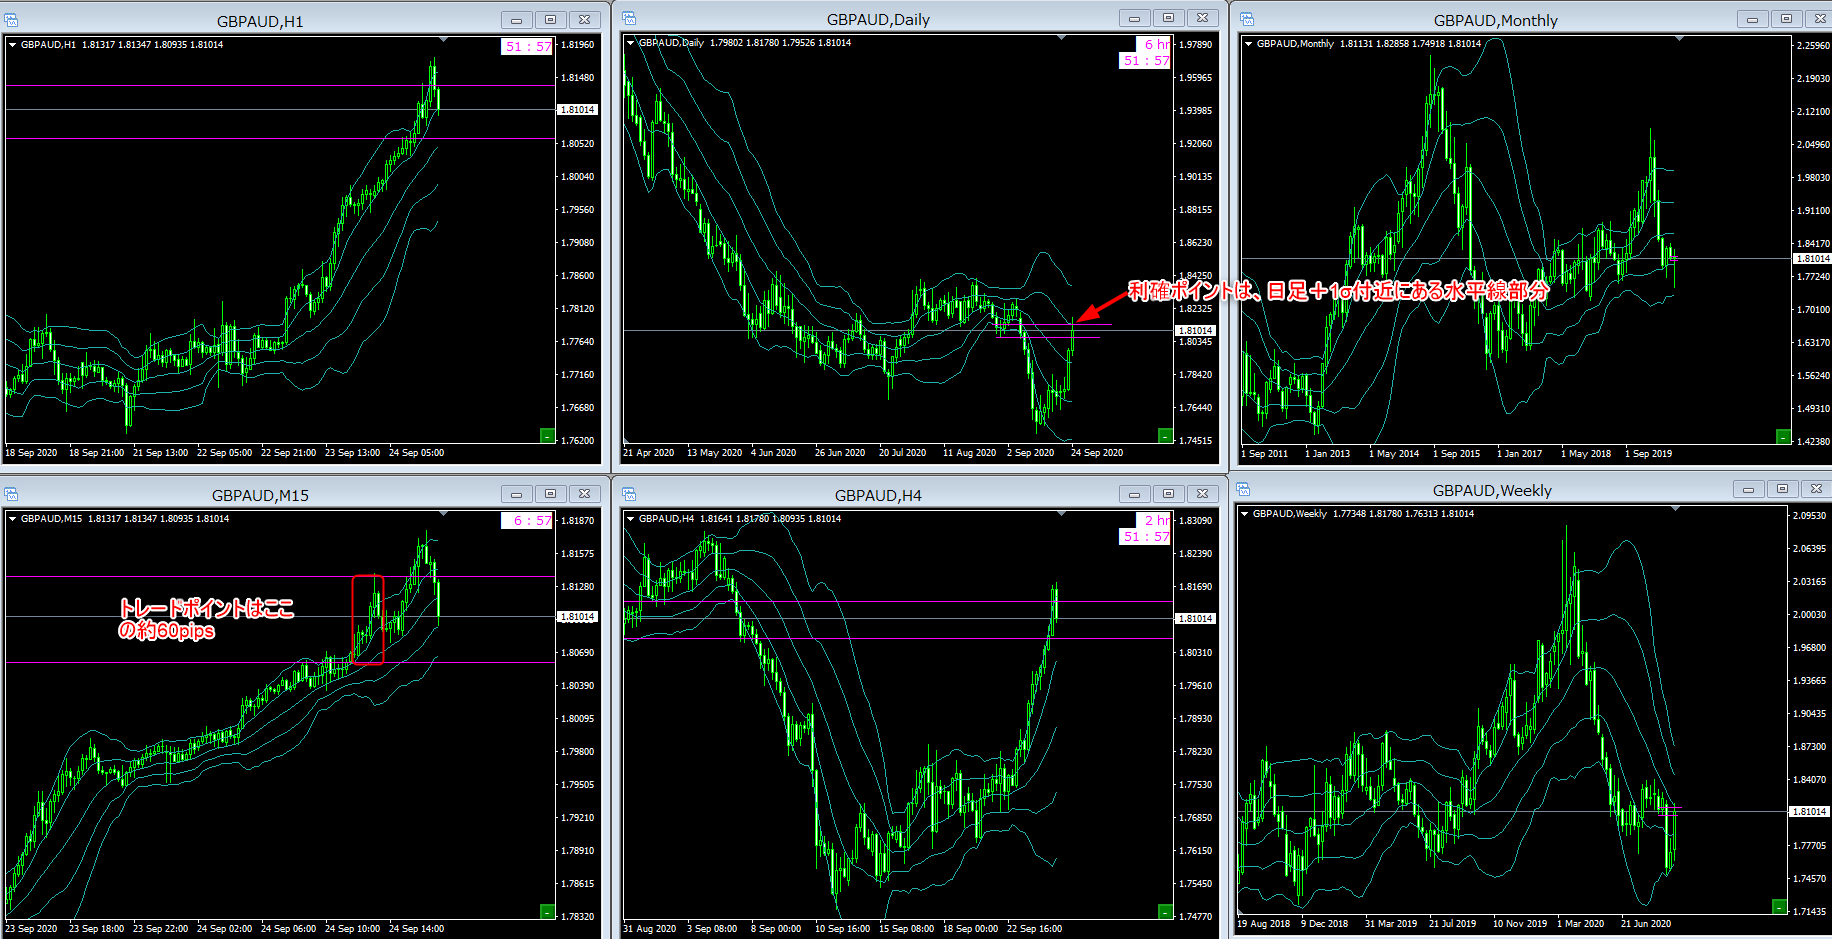Viewport: 1832px width, 939px height.
Task: Select the GBPAUD,H4 window title bar
Action: tap(878, 495)
